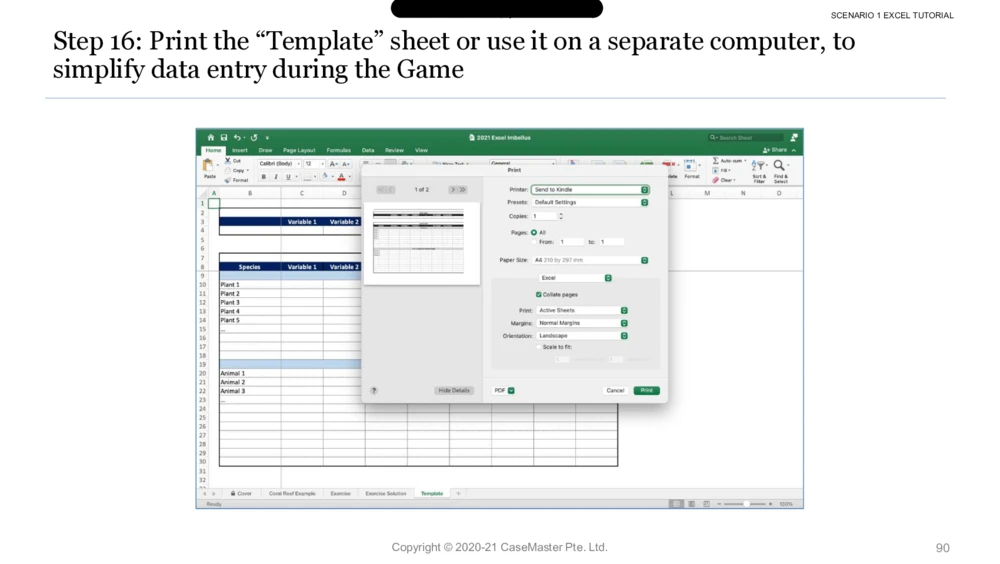
Task: Switch to the Page Layout ribbon tab
Action: pos(299,150)
